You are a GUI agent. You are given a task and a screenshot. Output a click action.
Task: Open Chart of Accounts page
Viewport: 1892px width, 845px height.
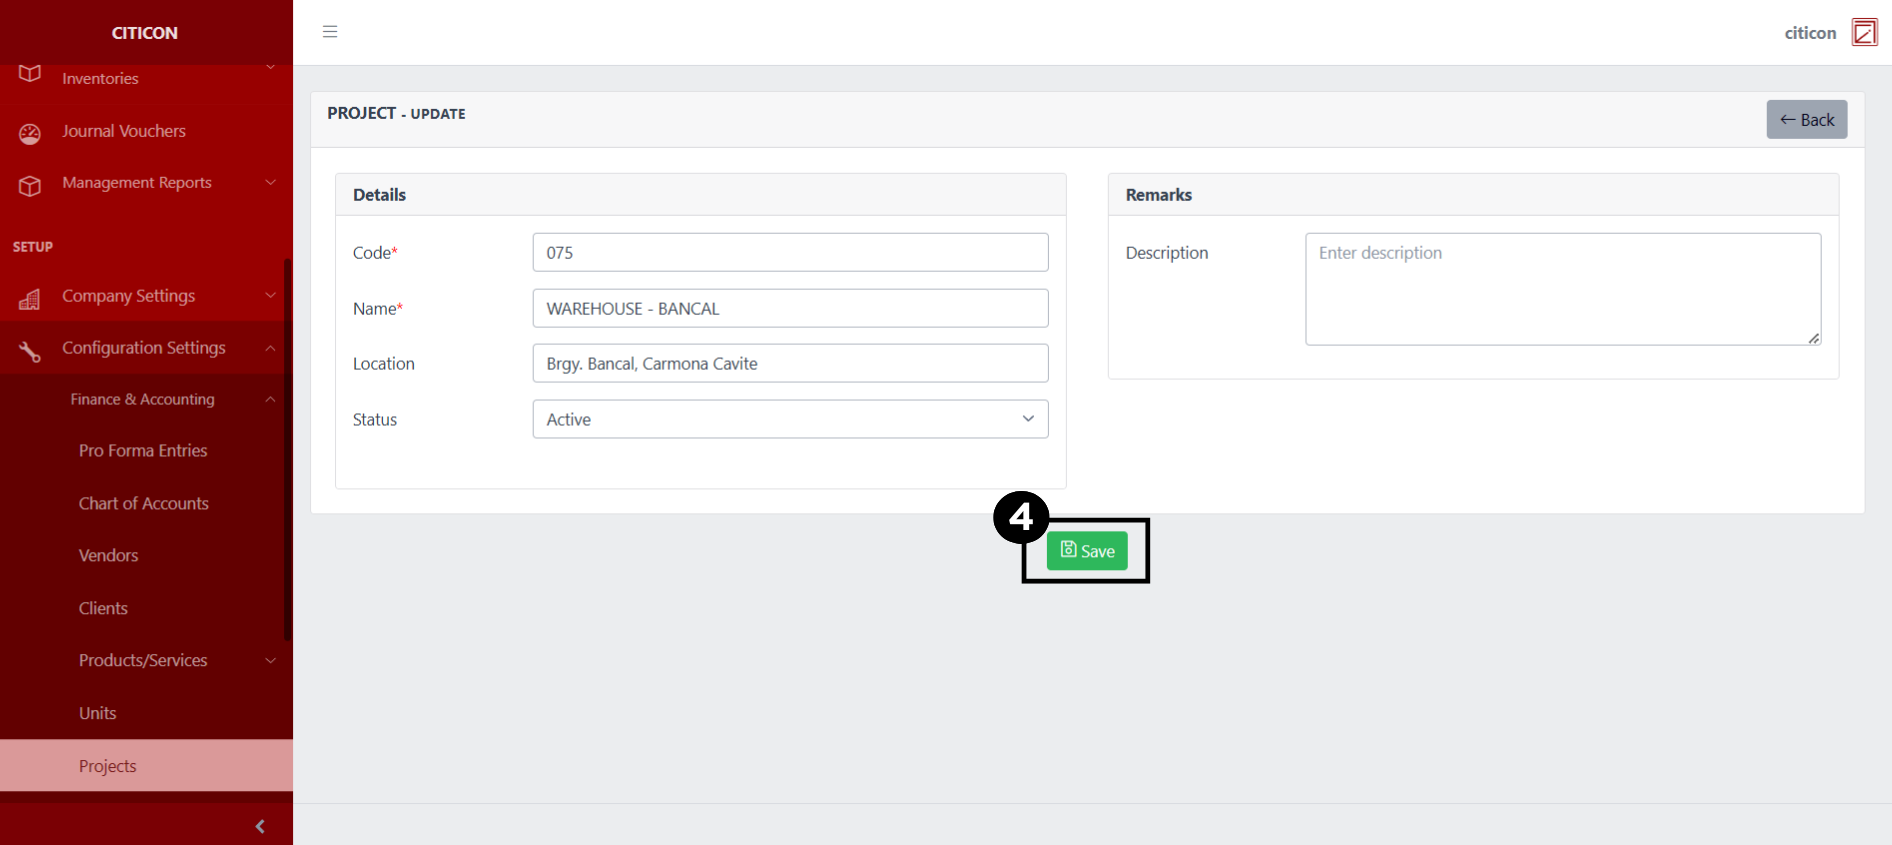[x=144, y=504]
